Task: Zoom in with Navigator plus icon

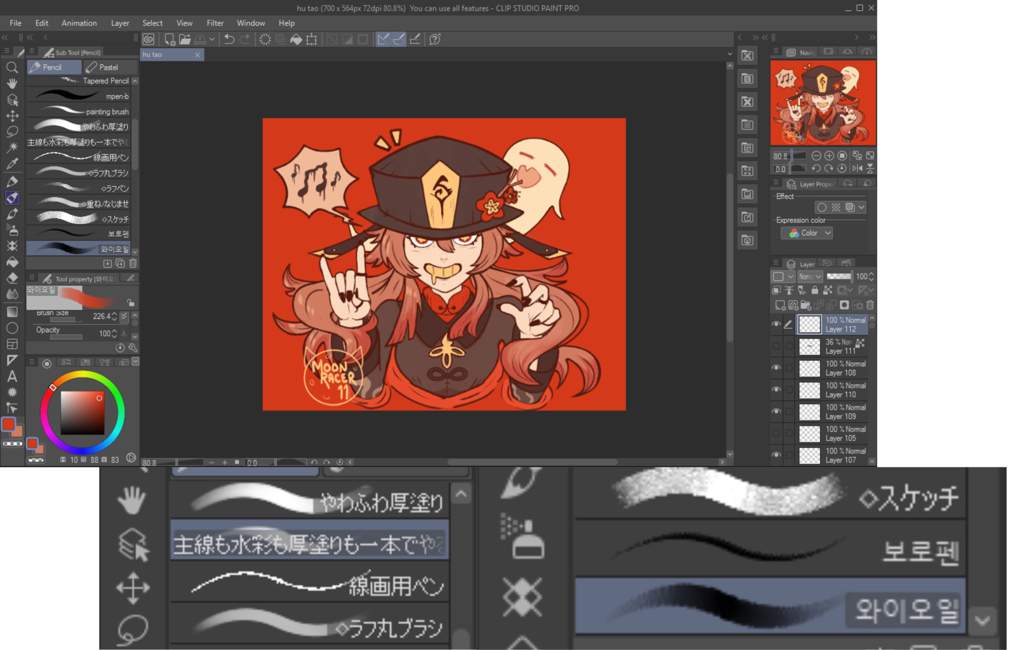Action: click(829, 155)
